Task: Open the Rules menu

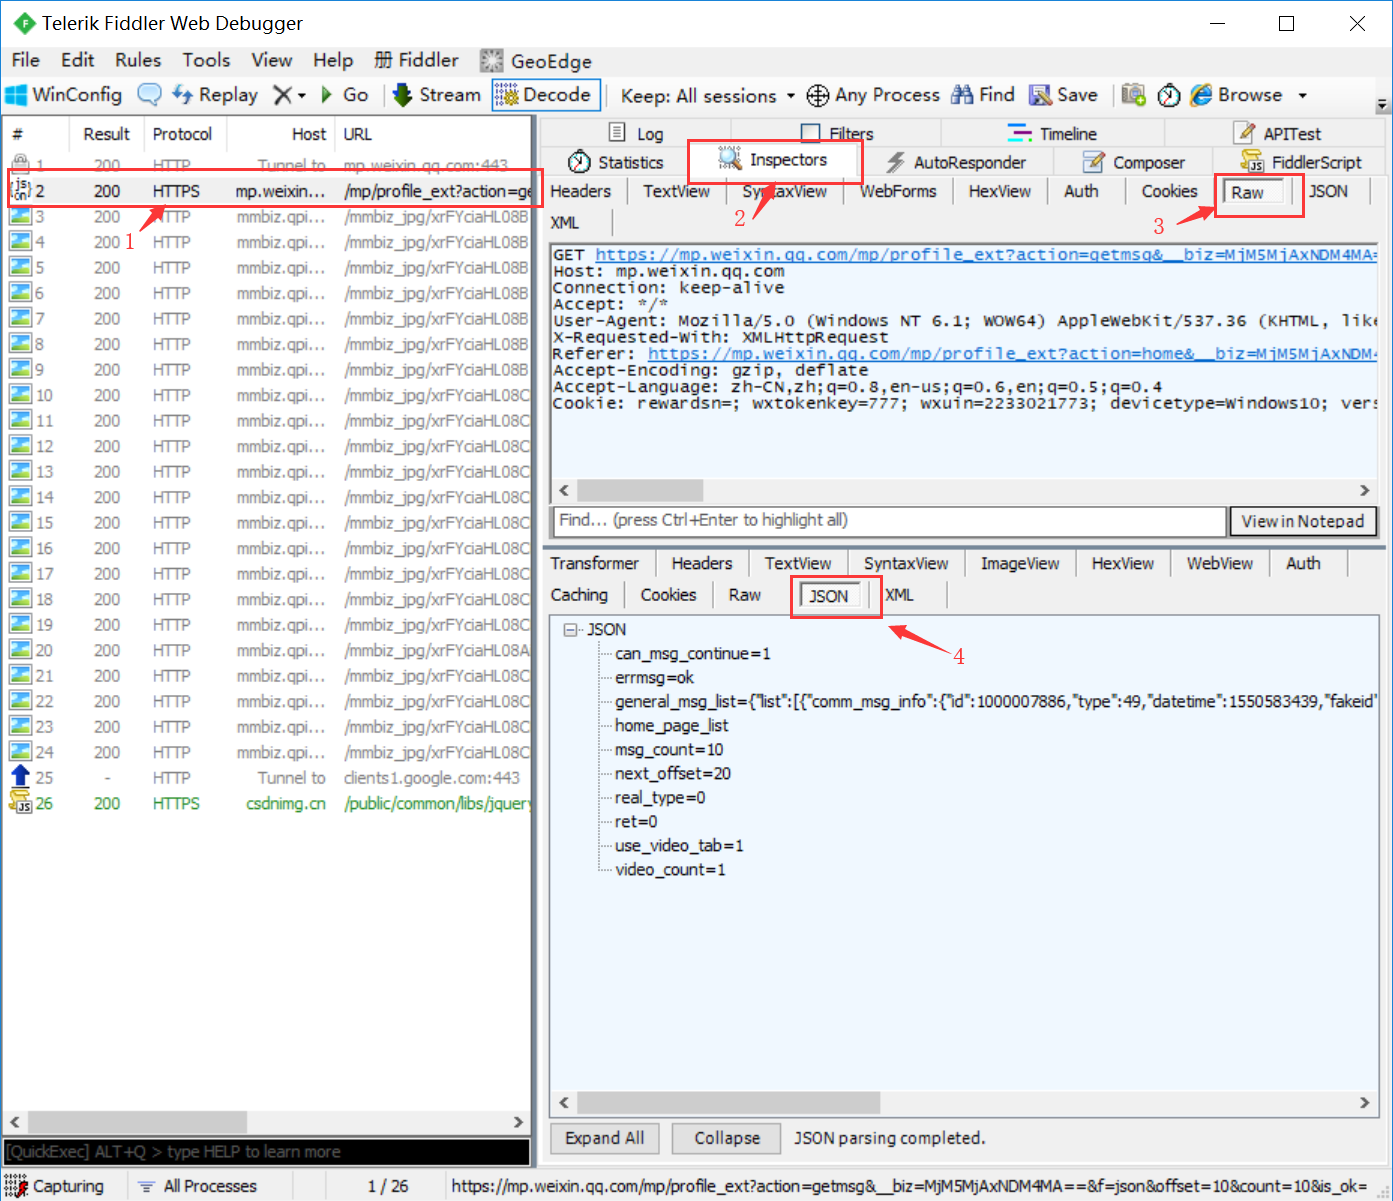Action: click(138, 60)
